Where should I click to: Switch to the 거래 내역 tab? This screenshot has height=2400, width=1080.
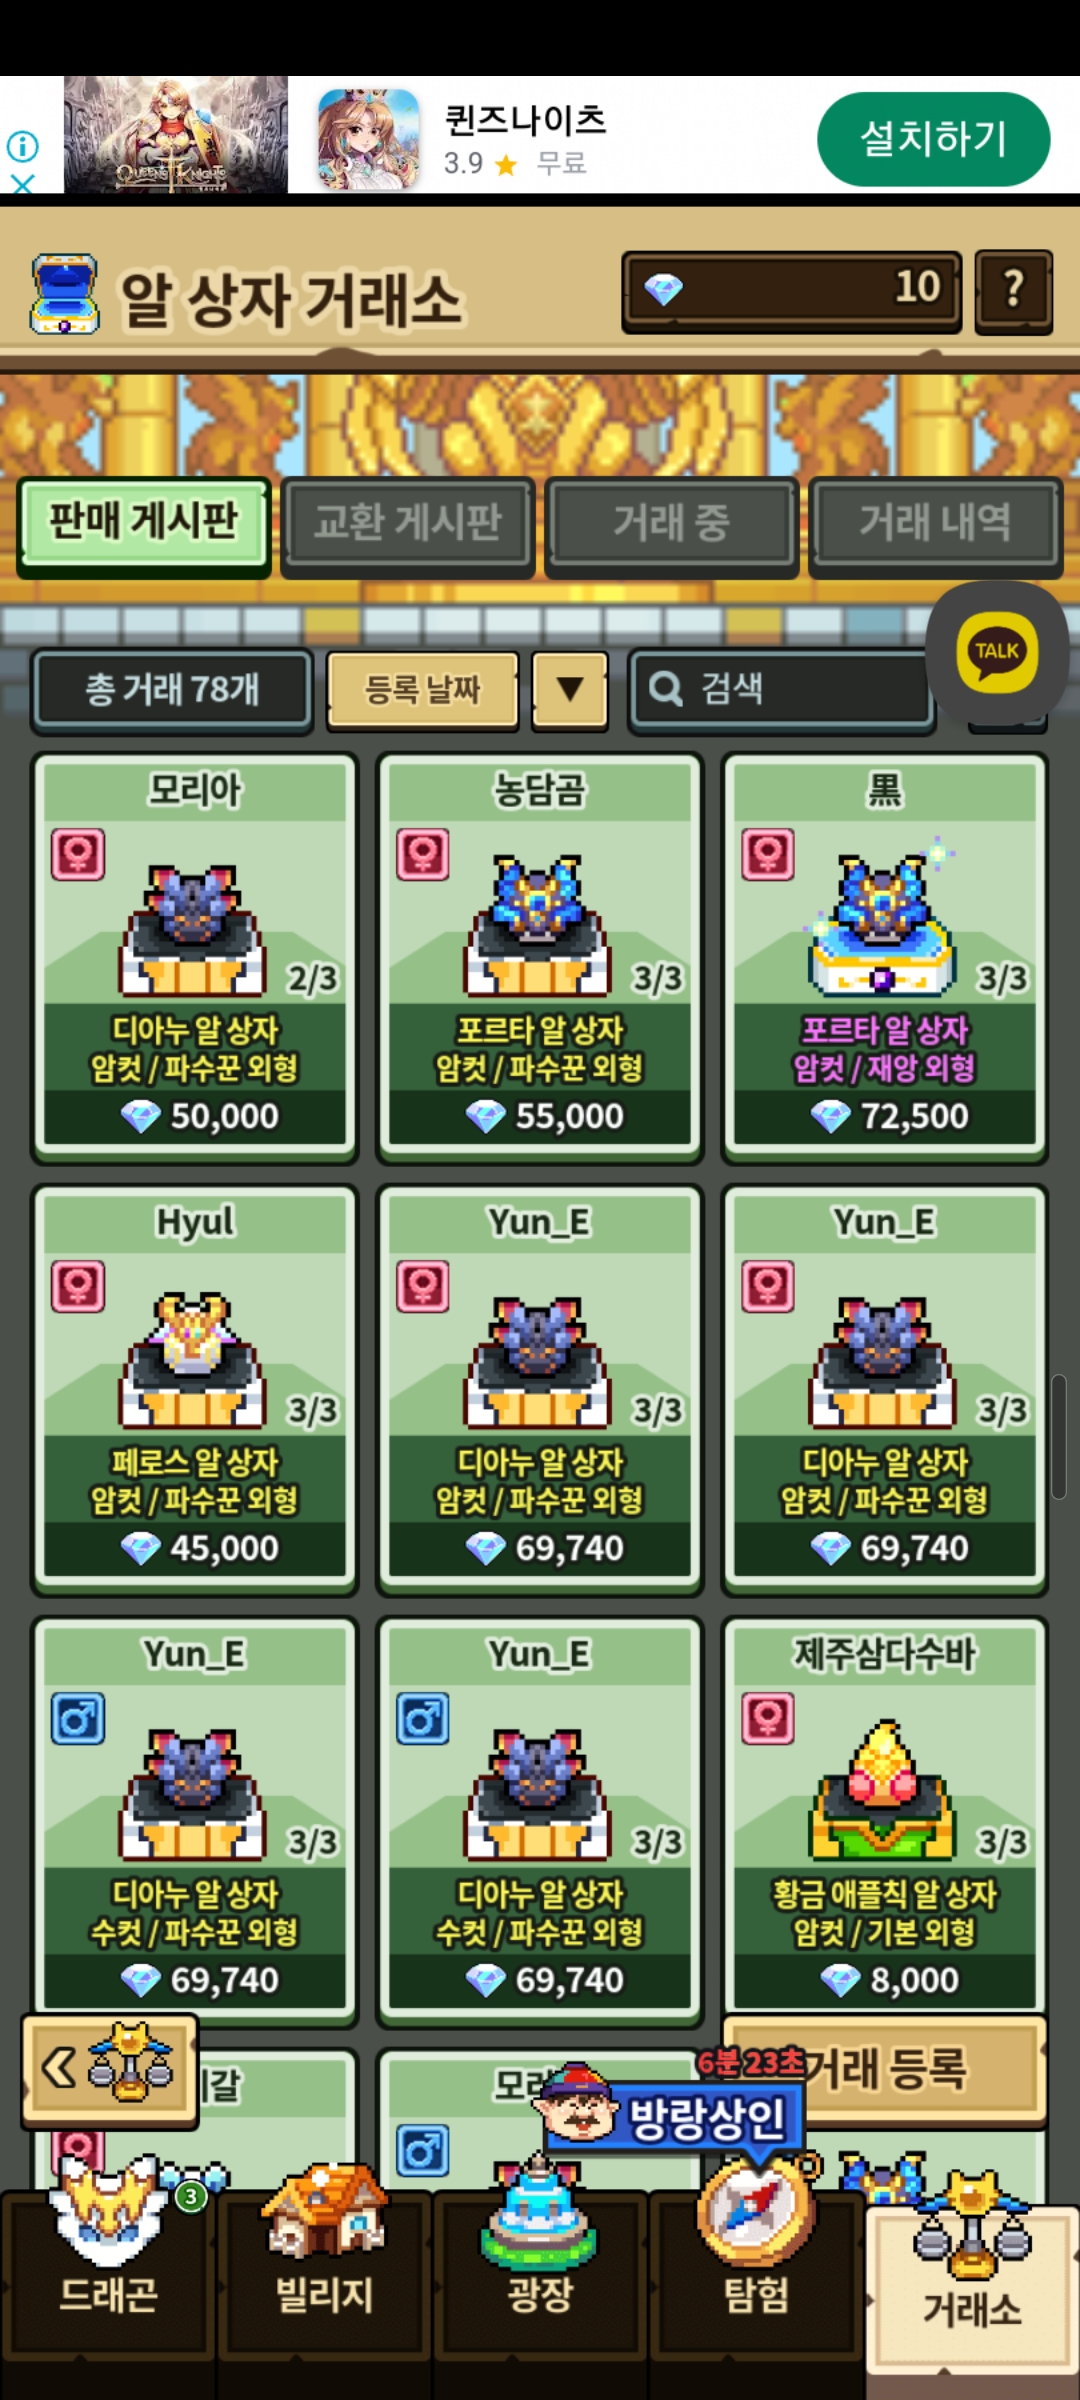935,523
